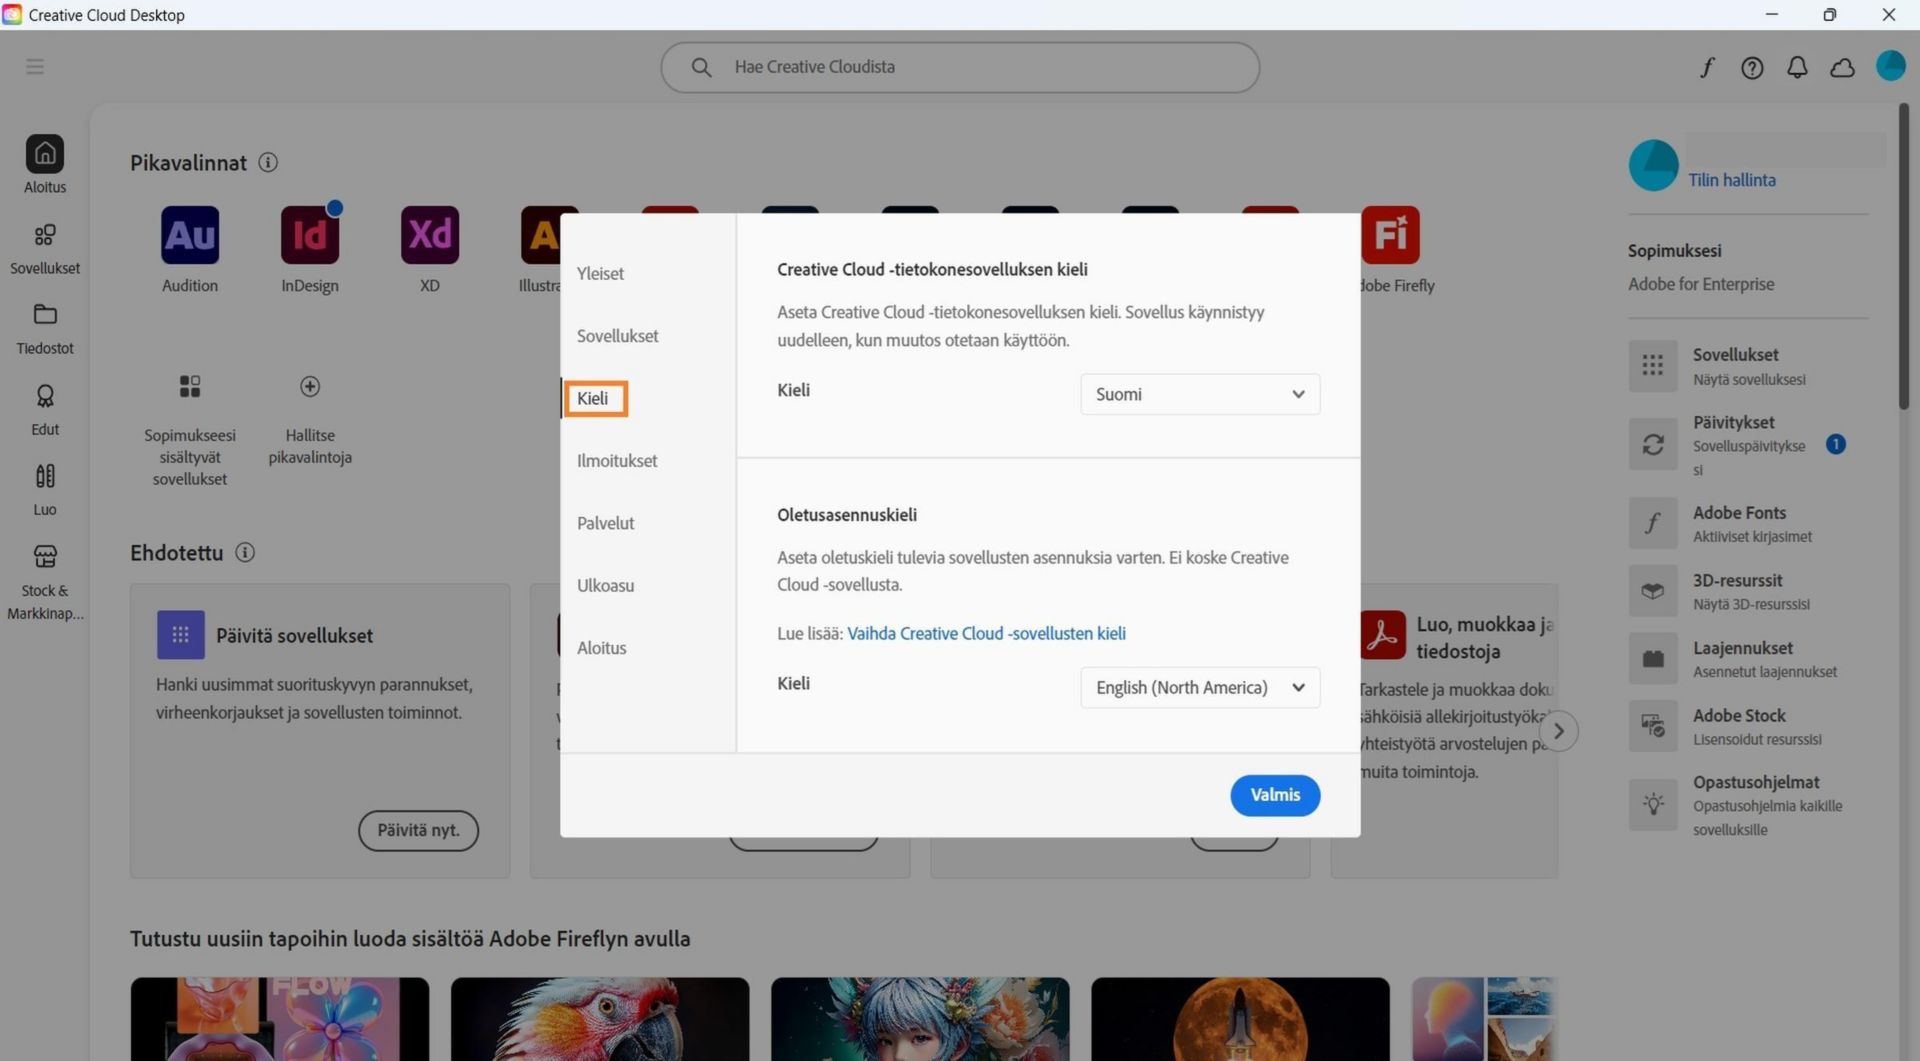Viewport: 1920px width, 1061px height.
Task: Switch to the Ulkoasu settings tab
Action: pyautogui.click(x=605, y=586)
